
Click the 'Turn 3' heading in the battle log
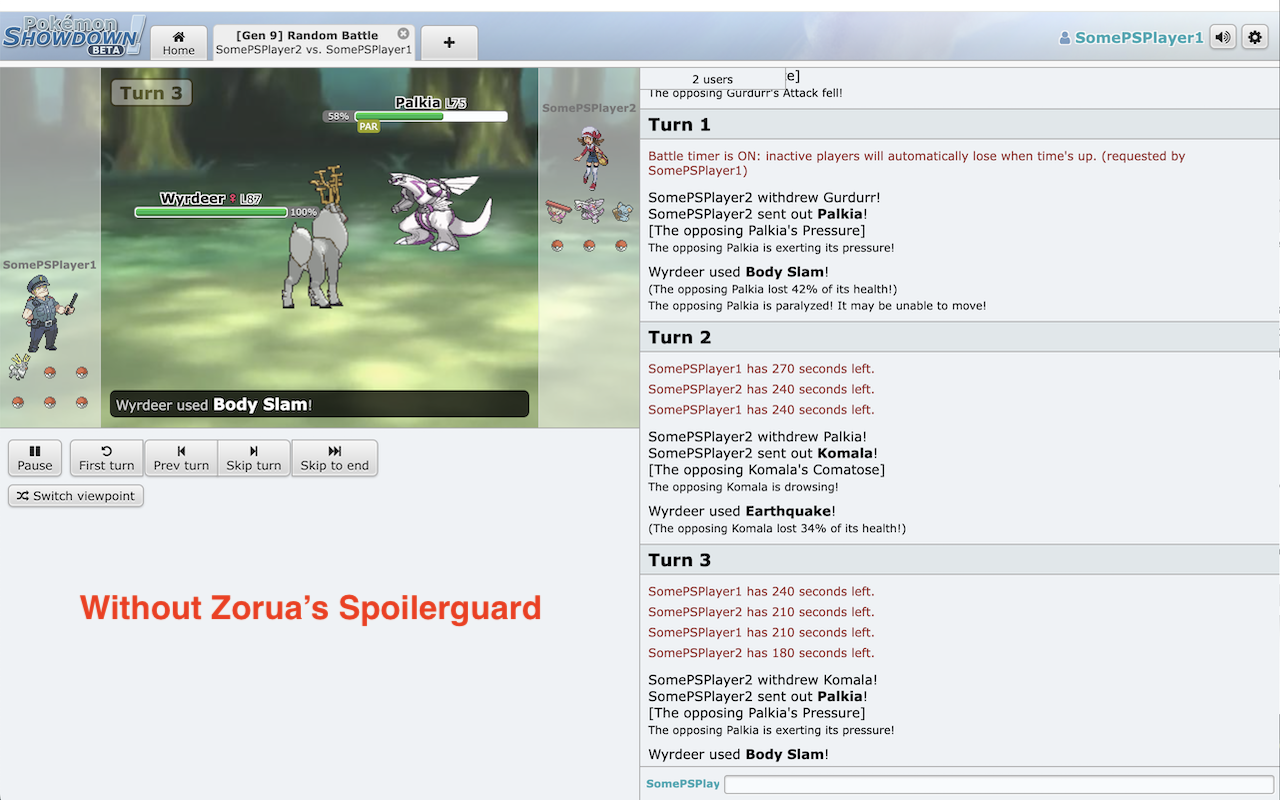[679, 561]
